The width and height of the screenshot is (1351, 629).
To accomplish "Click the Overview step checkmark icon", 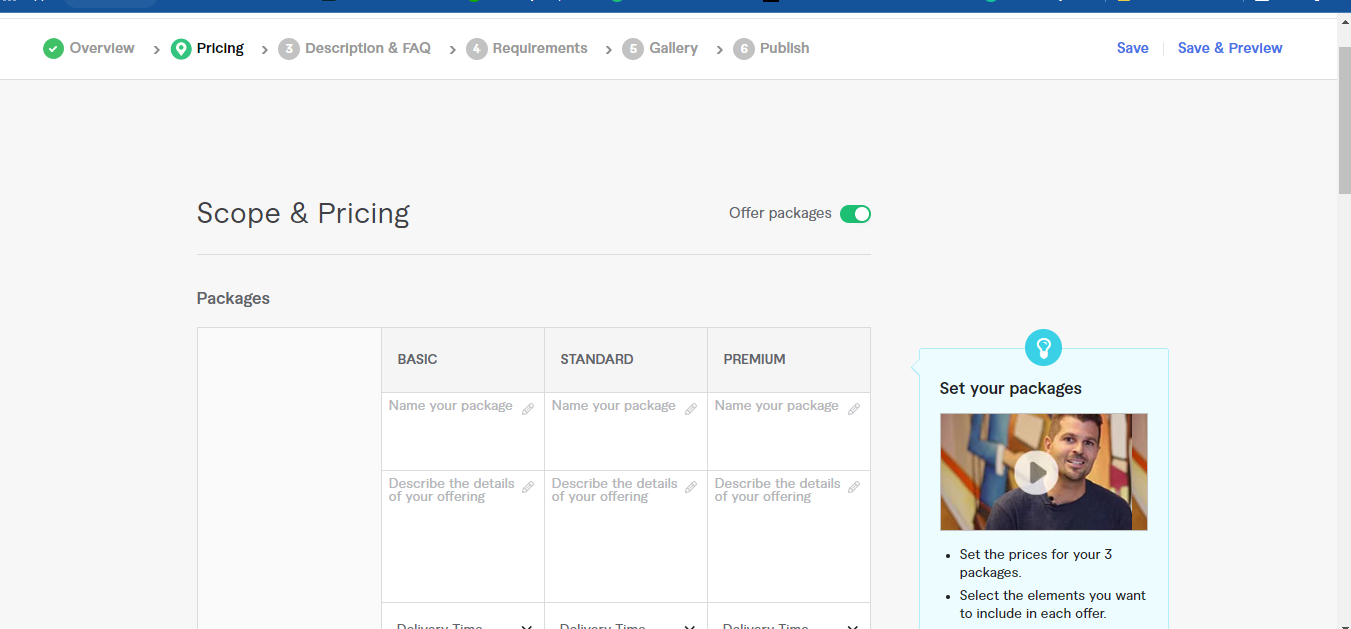I will (x=53, y=48).
